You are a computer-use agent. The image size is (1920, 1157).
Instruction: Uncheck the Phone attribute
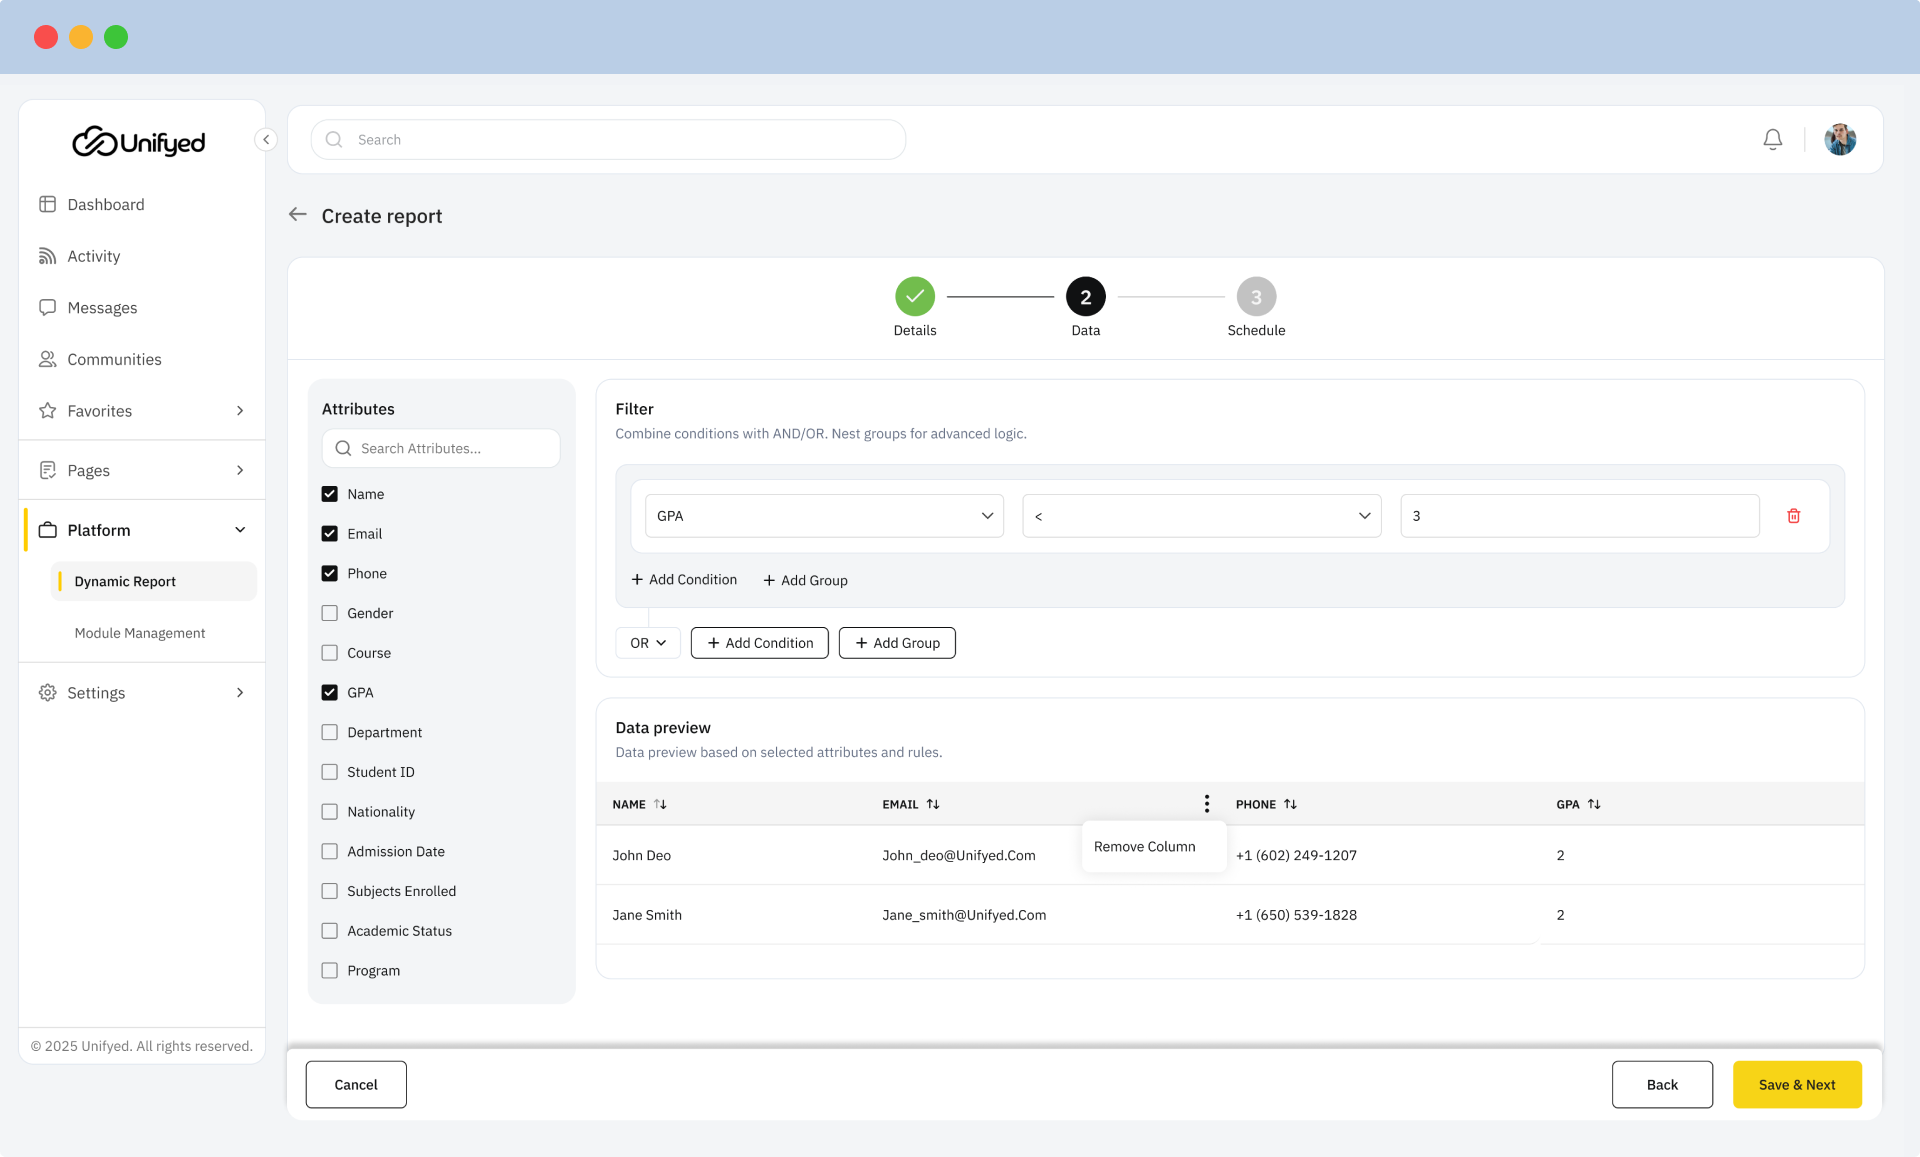coord(330,574)
